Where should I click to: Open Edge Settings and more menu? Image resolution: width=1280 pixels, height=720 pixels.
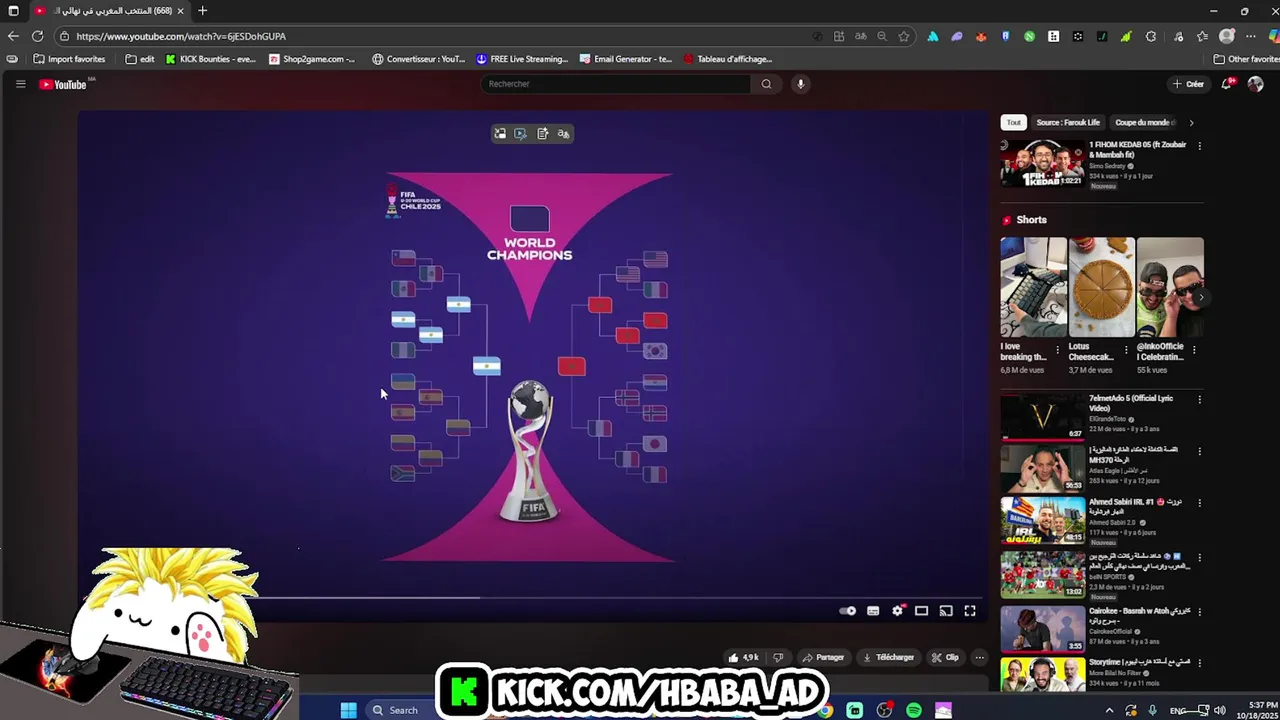click(1250, 36)
